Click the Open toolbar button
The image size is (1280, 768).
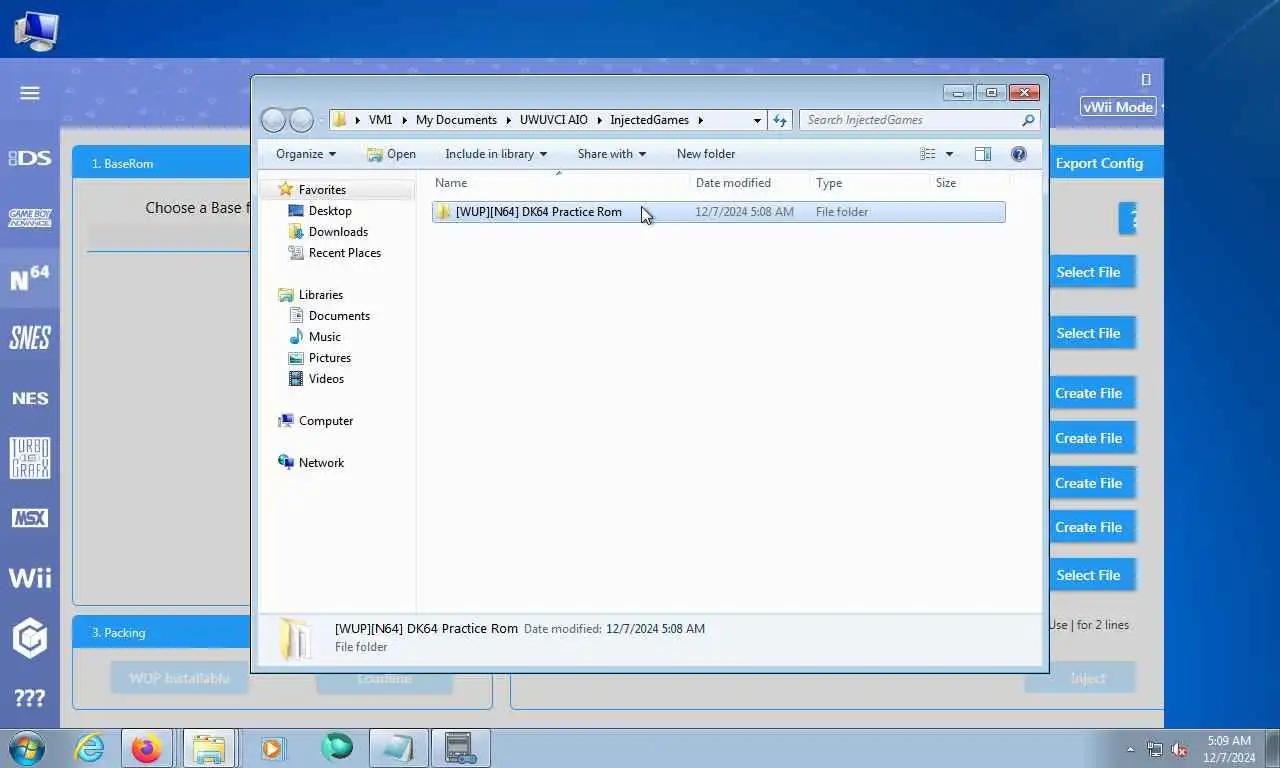(x=391, y=154)
